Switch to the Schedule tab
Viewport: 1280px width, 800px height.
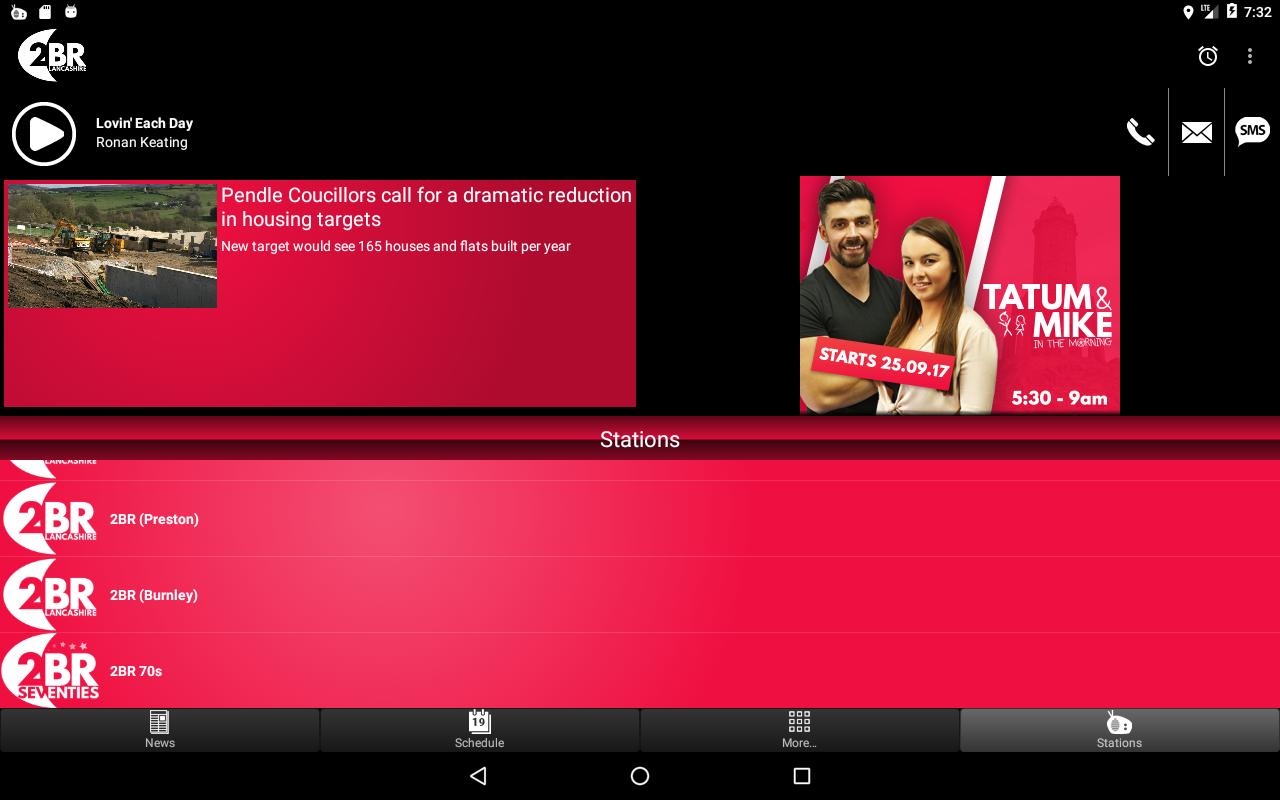(480, 730)
